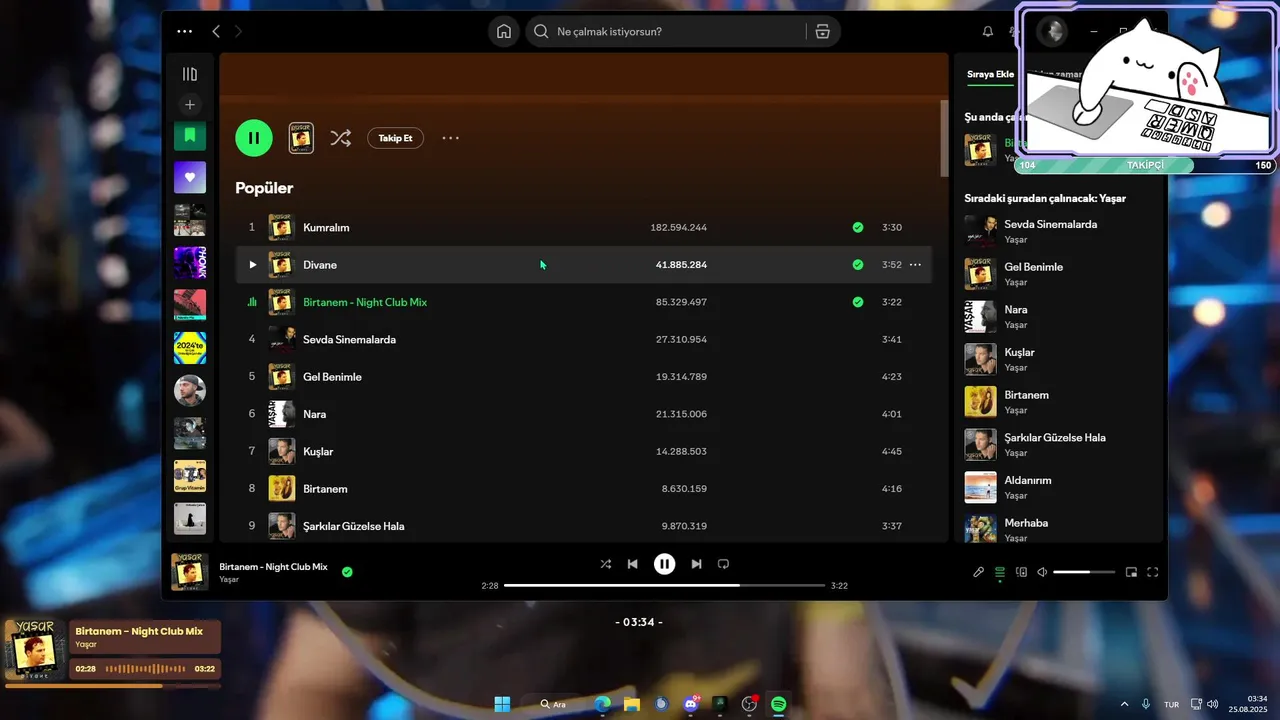Select Kumralım song title

pos(326,228)
